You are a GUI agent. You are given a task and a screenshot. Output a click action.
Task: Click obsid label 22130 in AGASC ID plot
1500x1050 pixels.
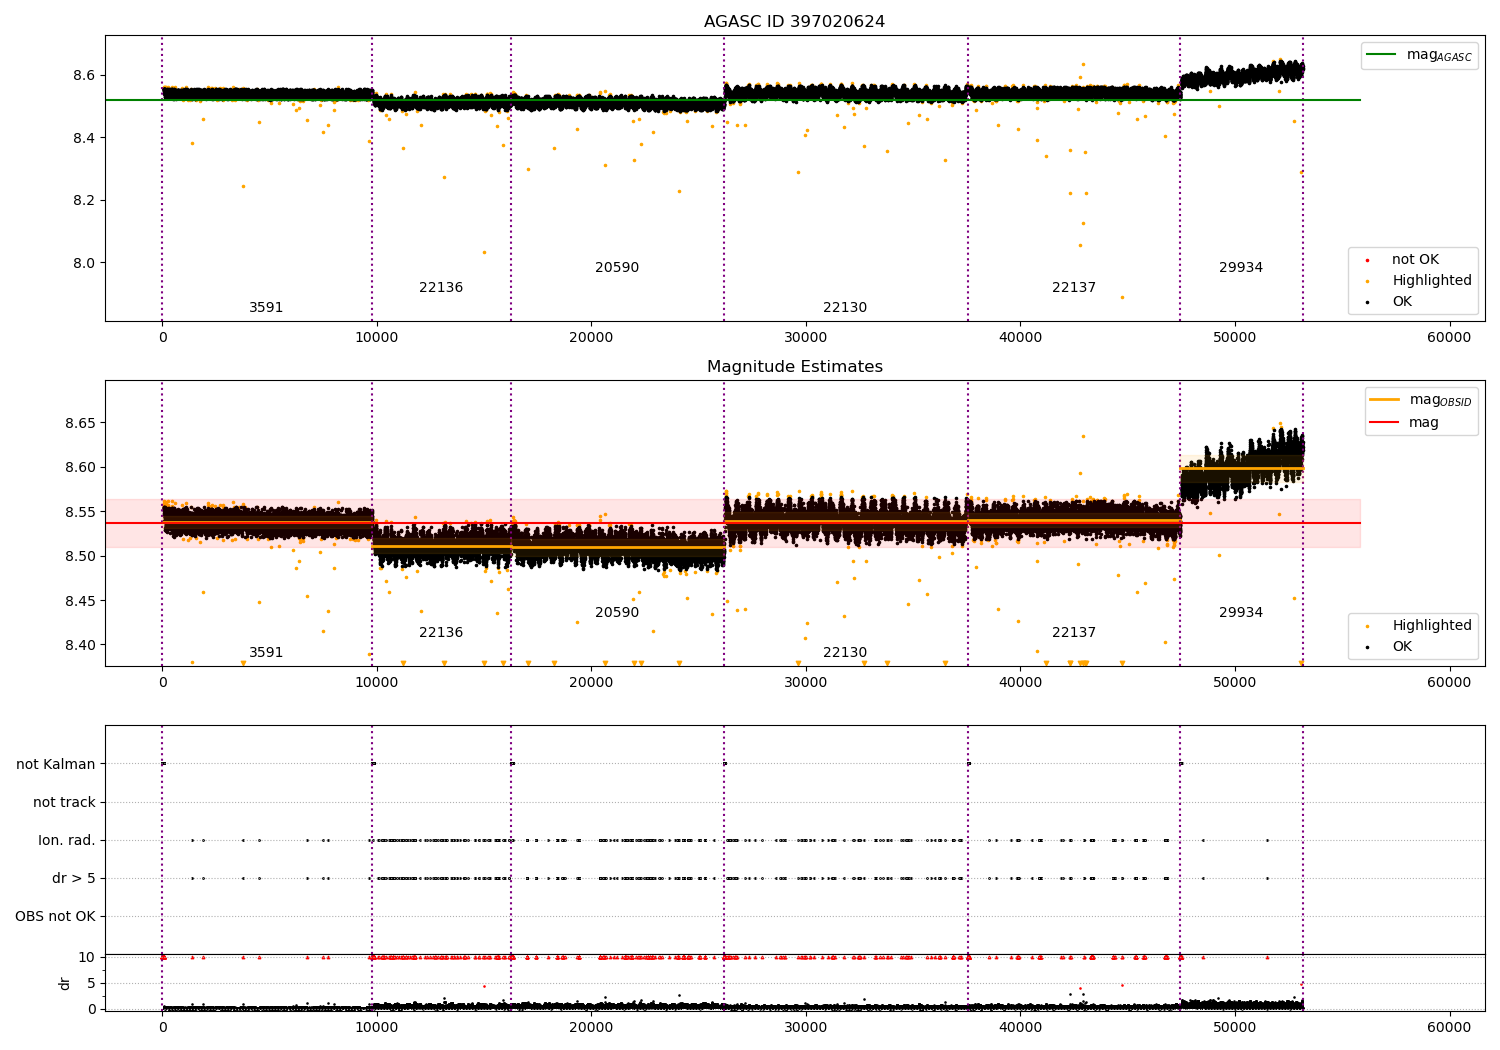click(x=845, y=308)
